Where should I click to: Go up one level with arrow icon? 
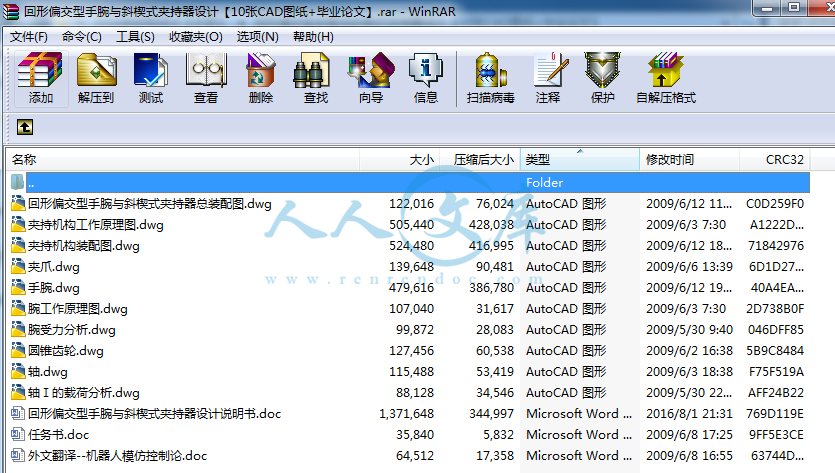25,127
